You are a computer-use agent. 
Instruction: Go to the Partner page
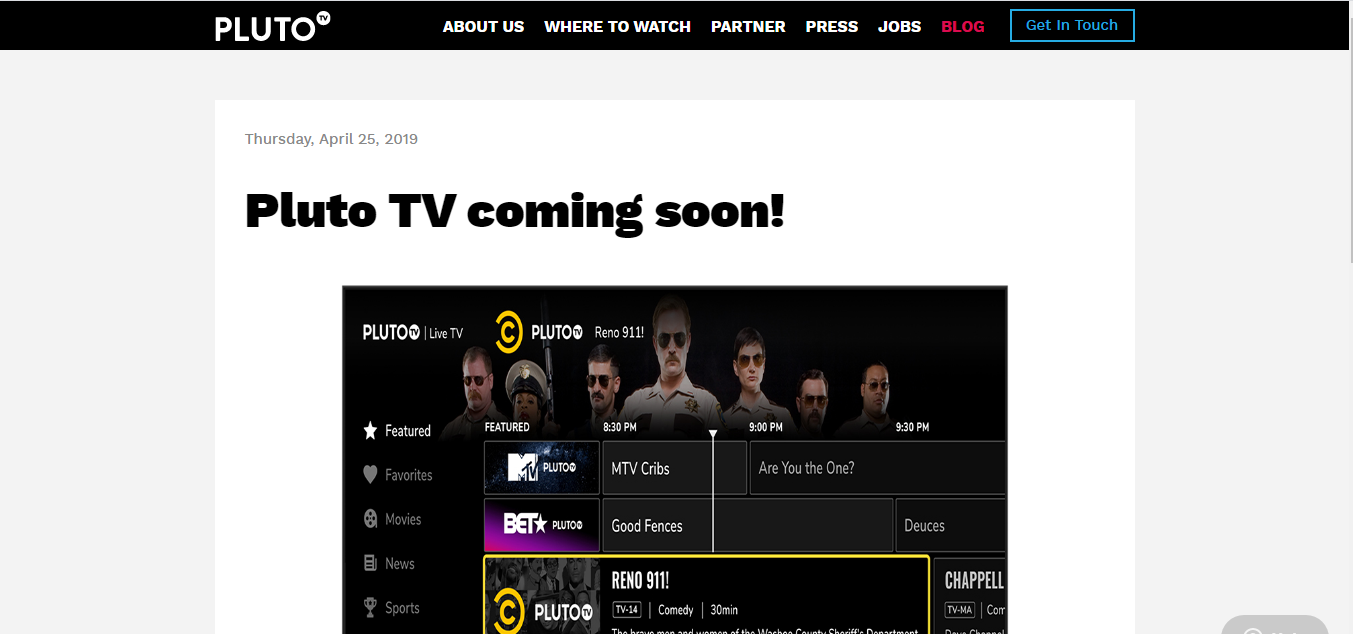(x=748, y=27)
